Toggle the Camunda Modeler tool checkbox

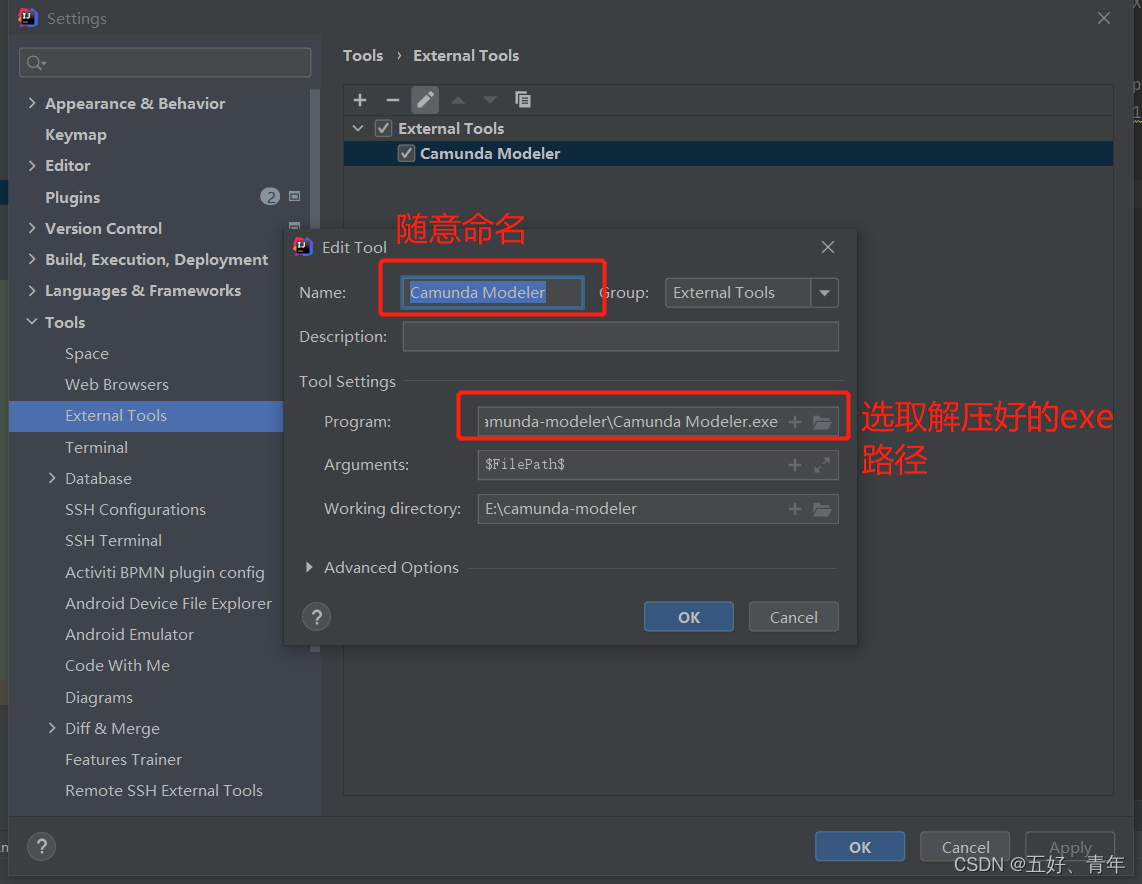[x=406, y=154]
